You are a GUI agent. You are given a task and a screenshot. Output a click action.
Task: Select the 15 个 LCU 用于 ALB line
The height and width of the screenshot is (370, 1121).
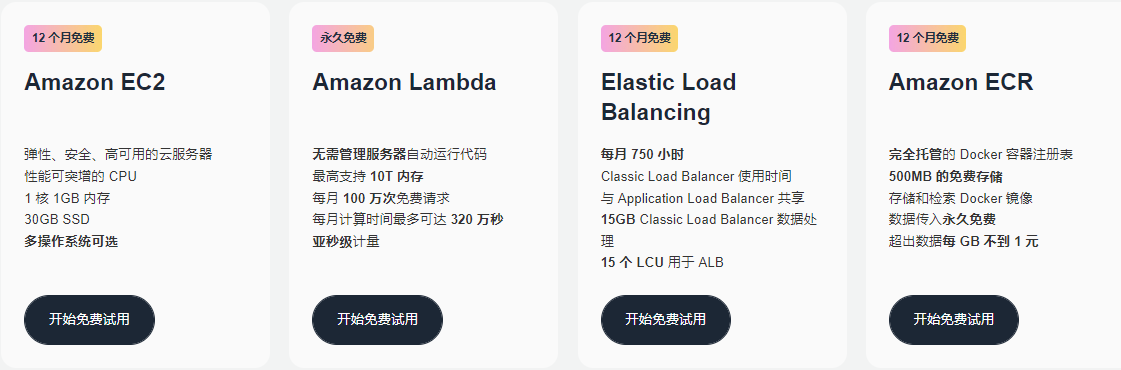point(662,263)
